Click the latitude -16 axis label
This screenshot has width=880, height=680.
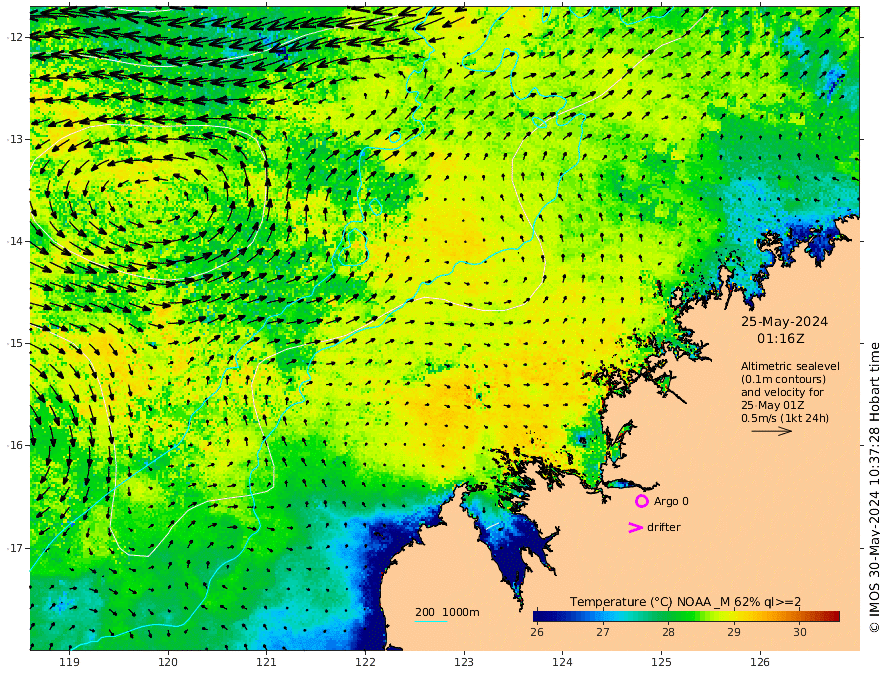pyautogui.click(x=14, y=445)
